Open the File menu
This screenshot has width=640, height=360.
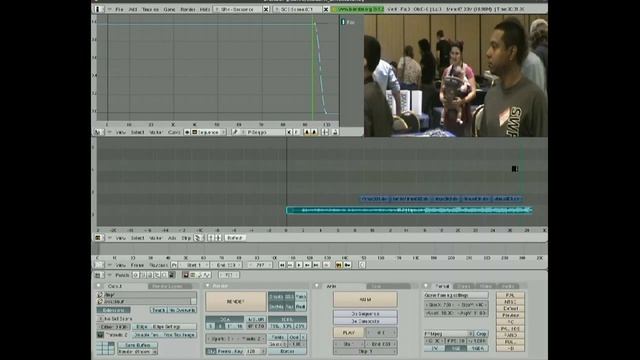(x=120, y=9)
